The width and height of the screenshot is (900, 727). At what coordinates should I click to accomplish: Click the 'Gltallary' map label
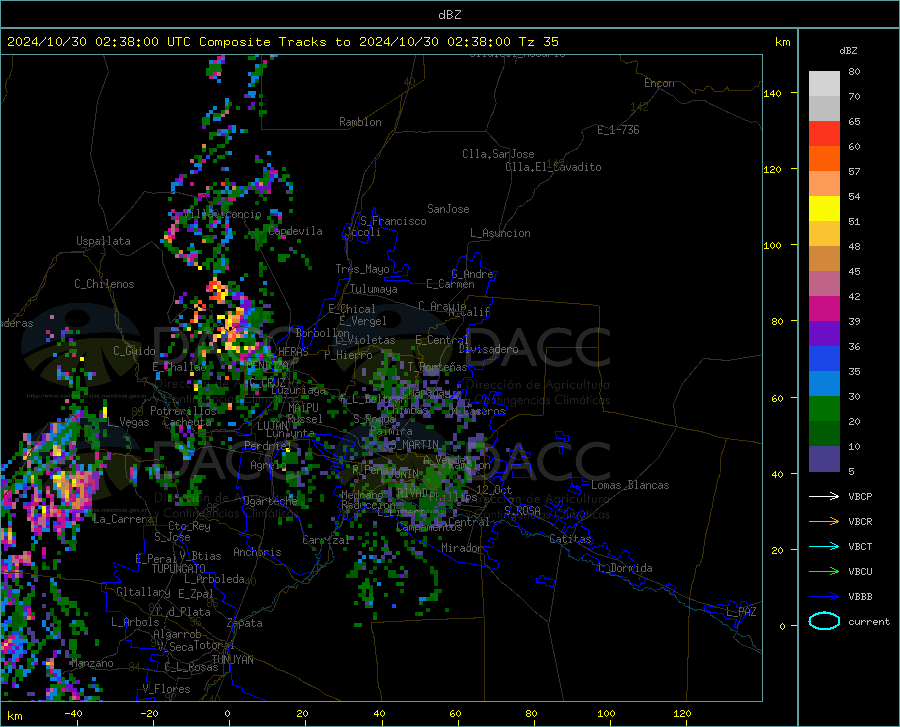[x=143, y=592]
